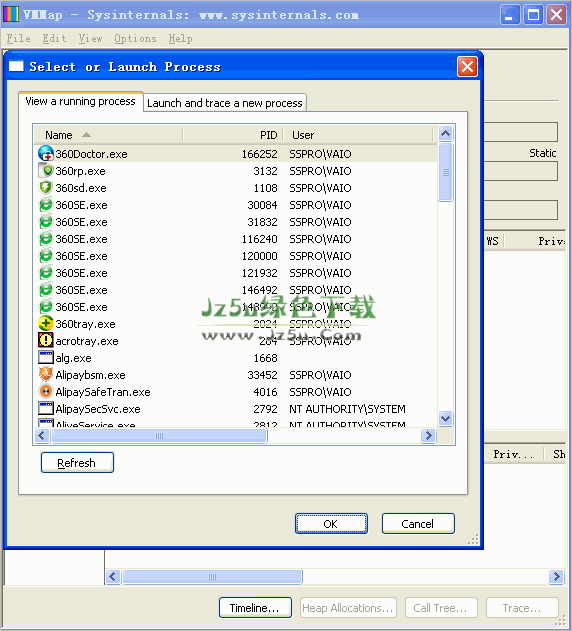Sort process list by PID column
Viewport: 572px width, 631px height.
point(233,135)
